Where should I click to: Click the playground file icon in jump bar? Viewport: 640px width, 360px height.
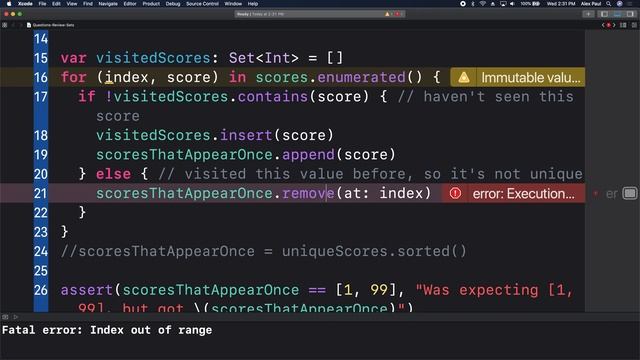point(29,25)
